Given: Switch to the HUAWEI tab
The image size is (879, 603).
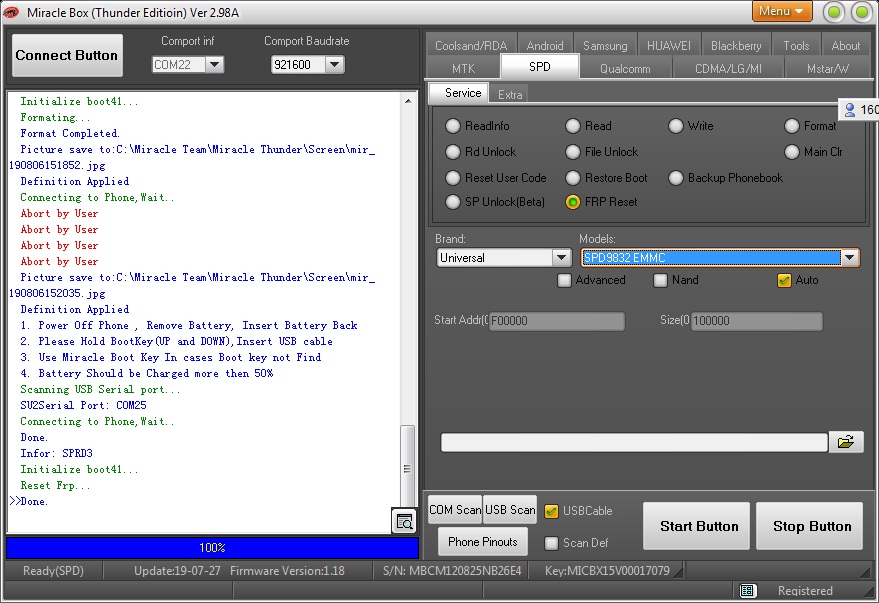Looking at the screenshot, I should (x=669, y=45).
